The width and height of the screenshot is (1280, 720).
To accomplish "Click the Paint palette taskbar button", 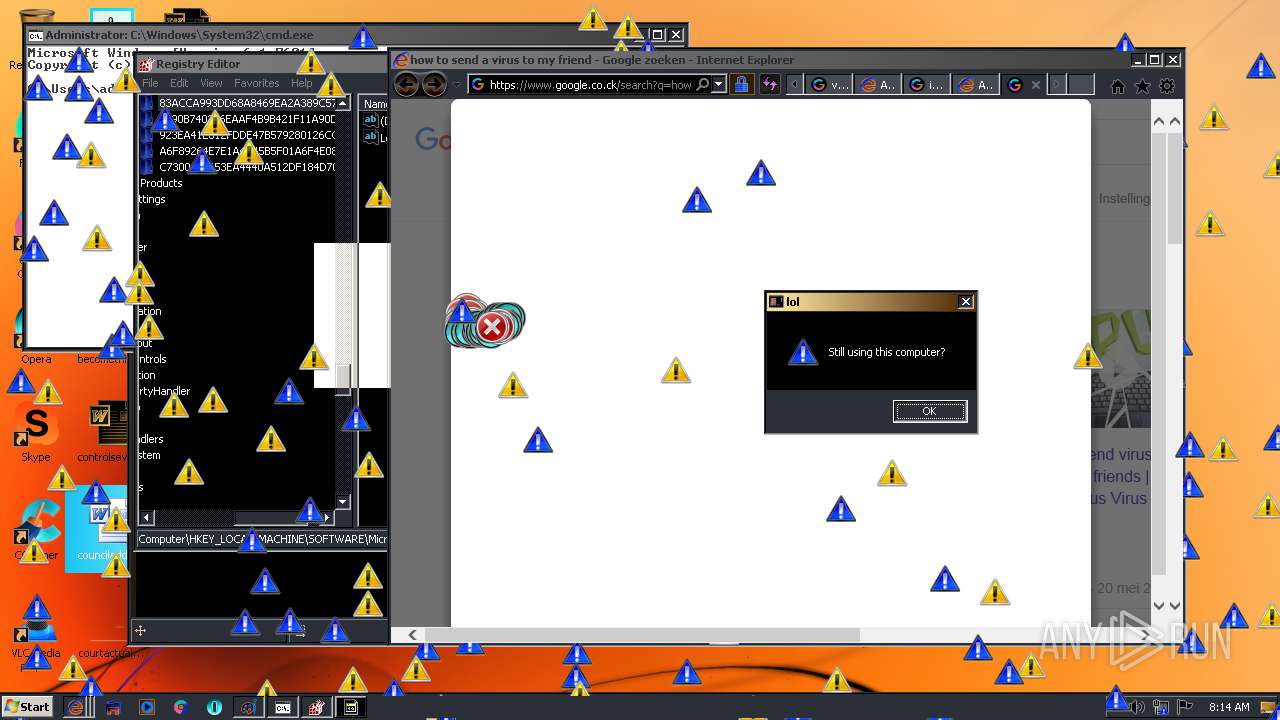I will click(x=249, y=707).
